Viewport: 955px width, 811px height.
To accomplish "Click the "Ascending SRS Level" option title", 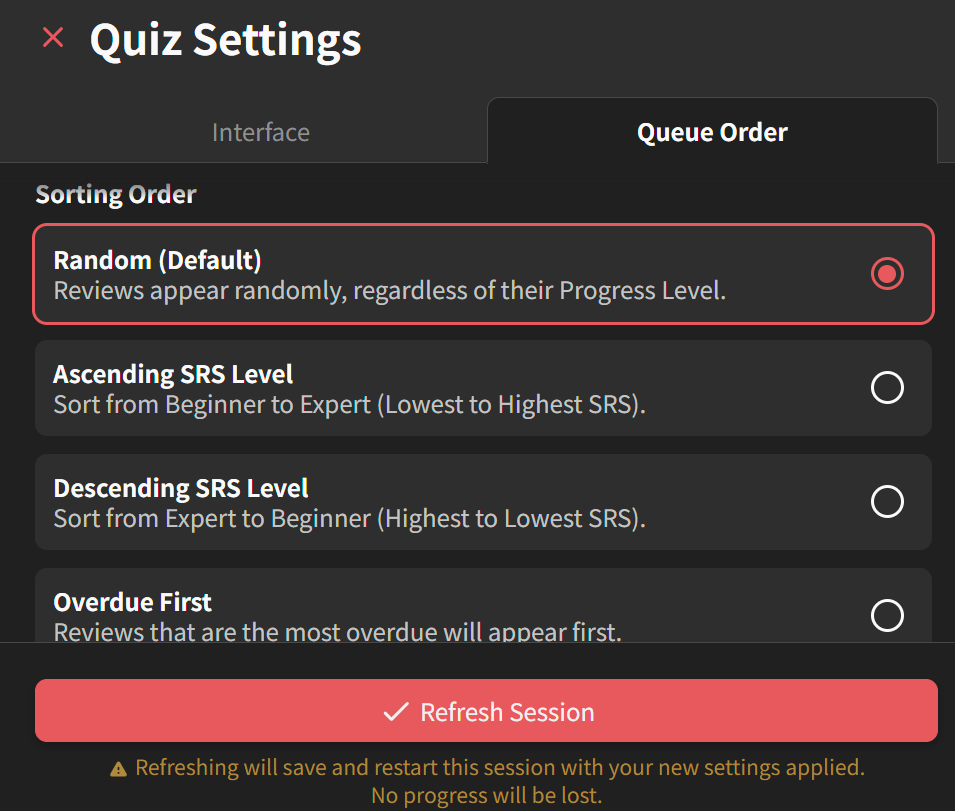I will 173,374.
